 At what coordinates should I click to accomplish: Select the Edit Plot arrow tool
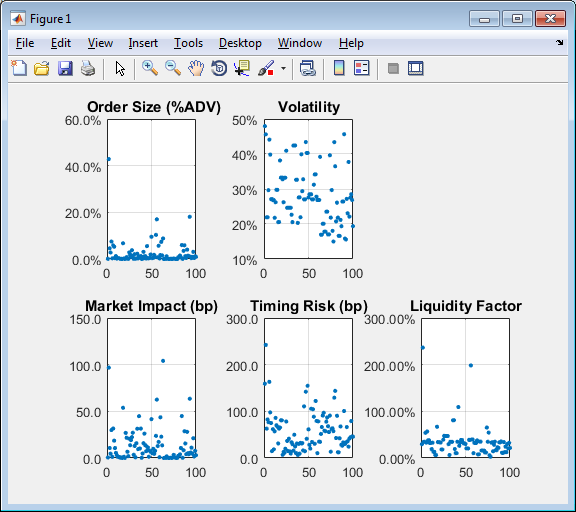pos(120,68)
